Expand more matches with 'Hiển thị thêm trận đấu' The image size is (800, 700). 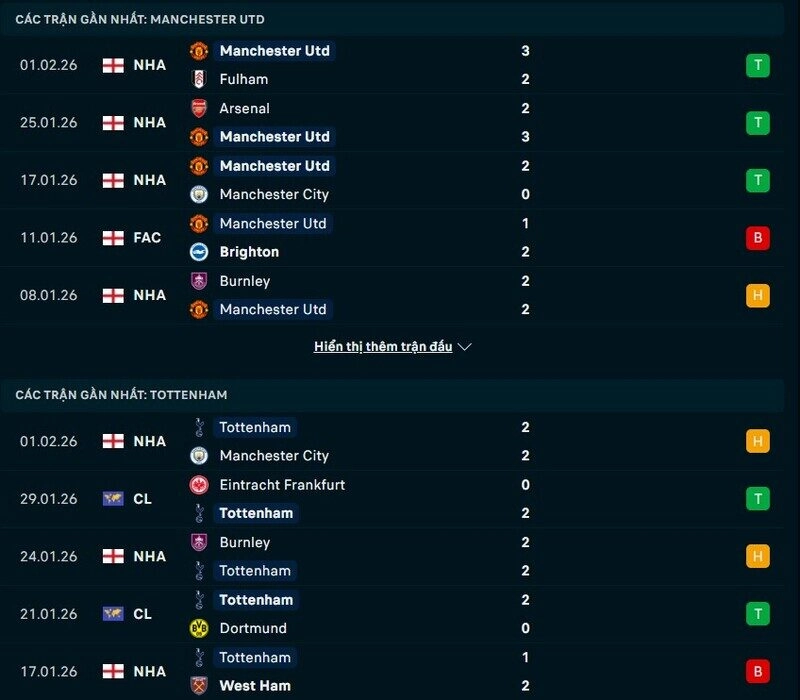click(x=383, y=347)
